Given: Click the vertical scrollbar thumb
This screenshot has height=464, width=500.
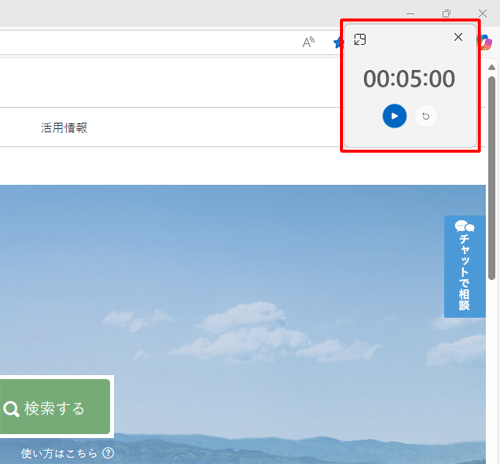Looking at the screenshot, I should pos(491,178).
